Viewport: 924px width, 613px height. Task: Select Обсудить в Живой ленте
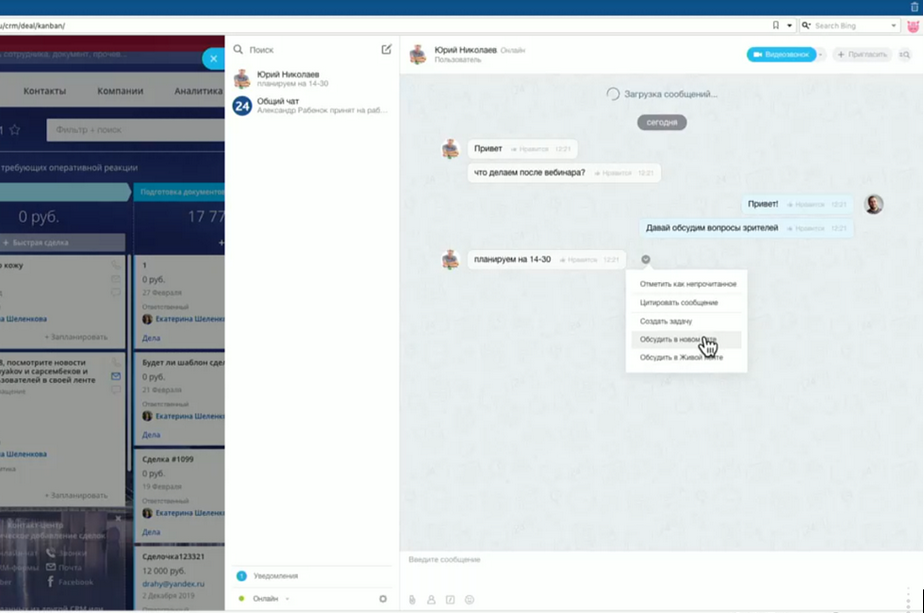click(x=687, y=357)
